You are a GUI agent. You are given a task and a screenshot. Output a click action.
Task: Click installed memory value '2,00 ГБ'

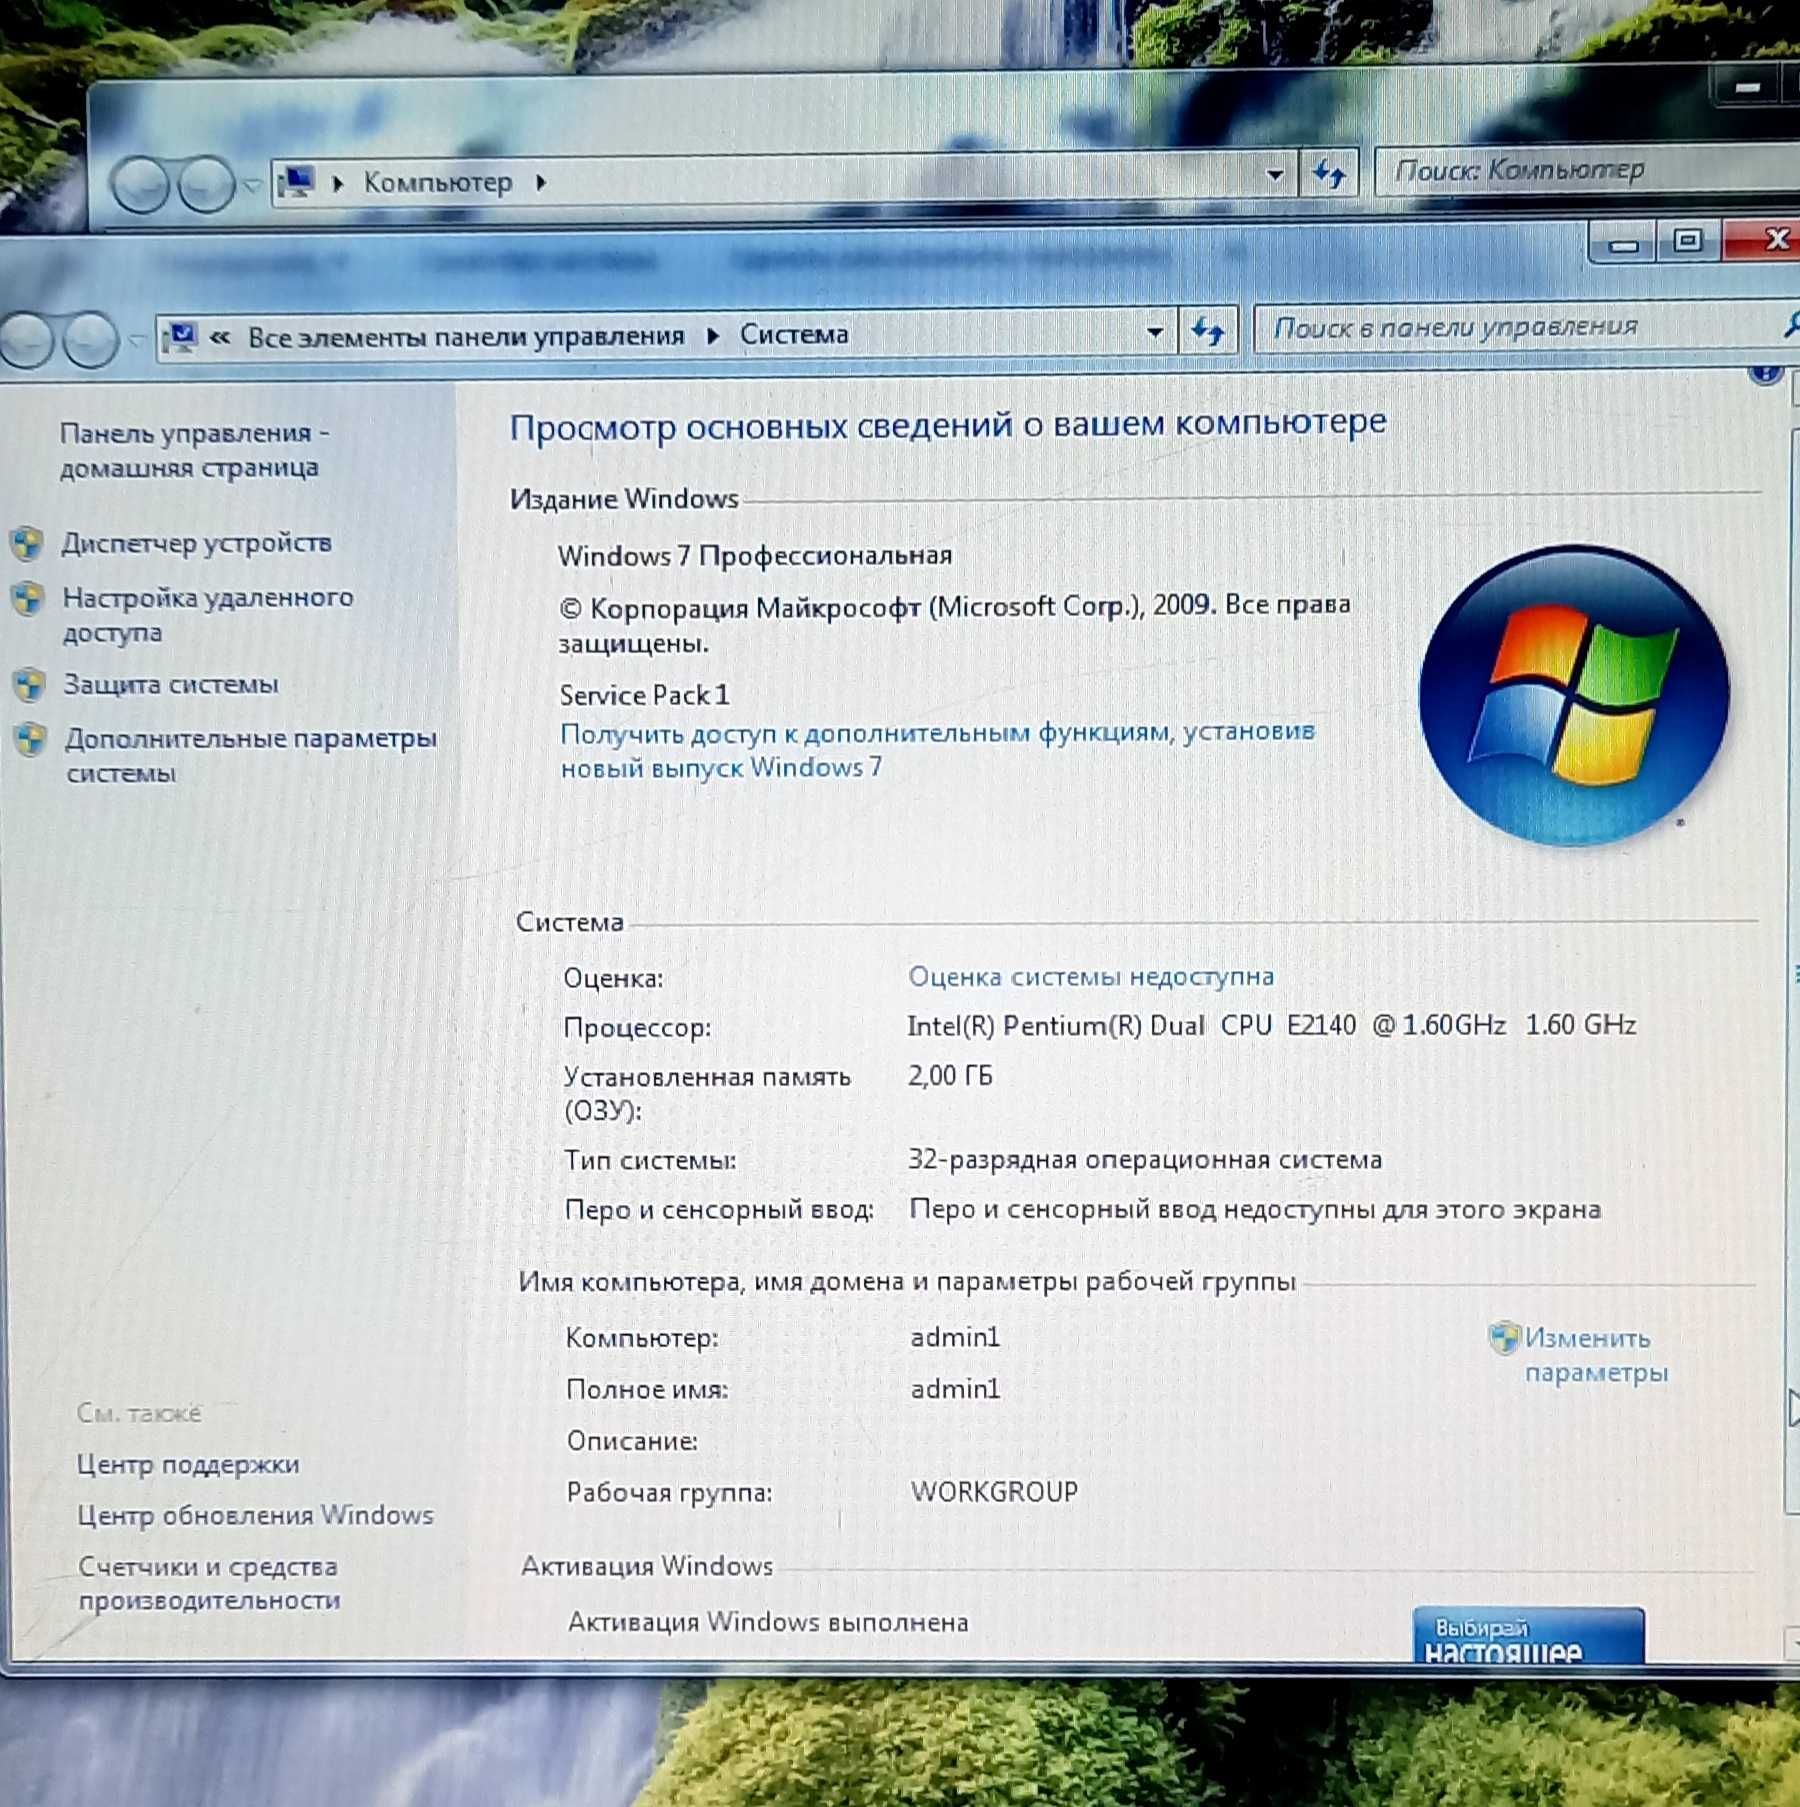[x=950, y=1076]
